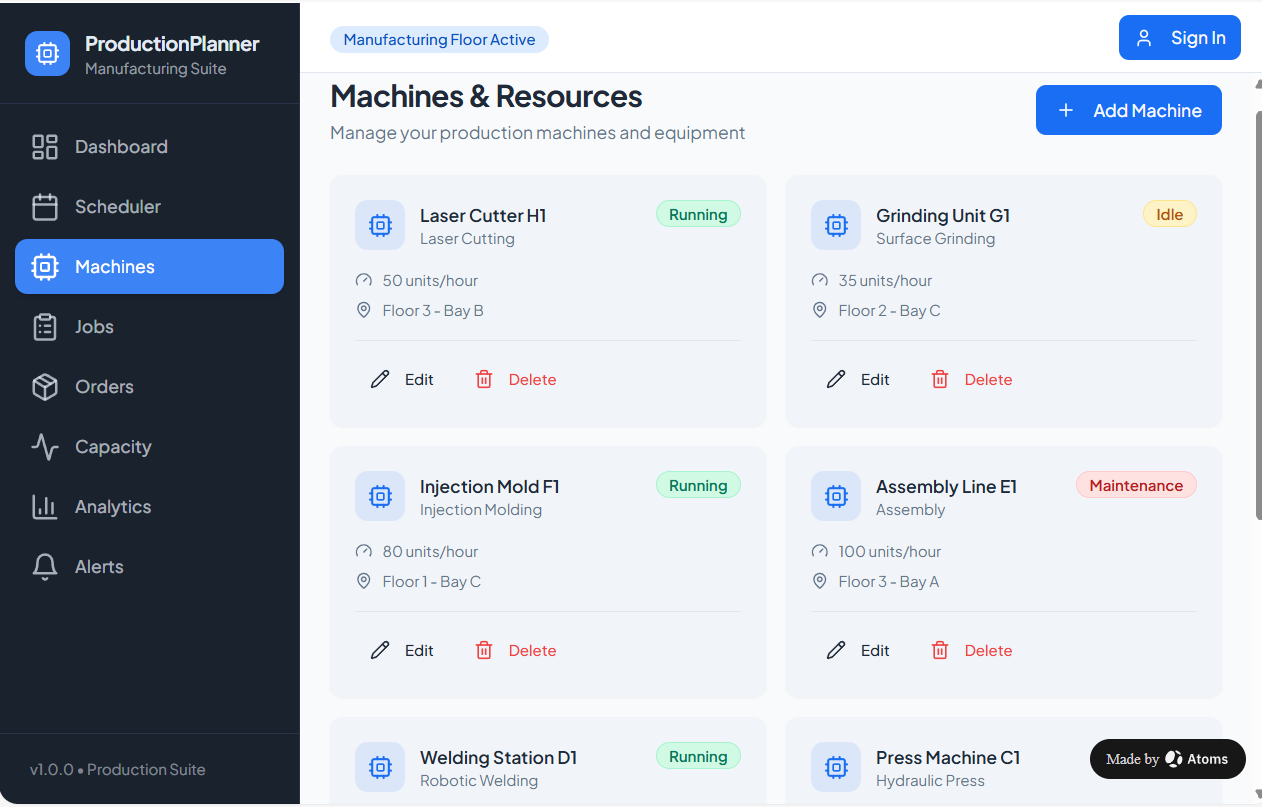Click the ProductionPlanner logo icon
The height and width of the screenshot is (807, 1262).
click(47, 53)
